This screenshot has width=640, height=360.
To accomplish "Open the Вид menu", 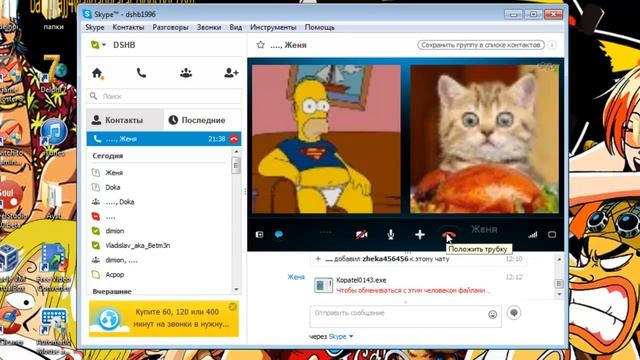I will 236,27.
